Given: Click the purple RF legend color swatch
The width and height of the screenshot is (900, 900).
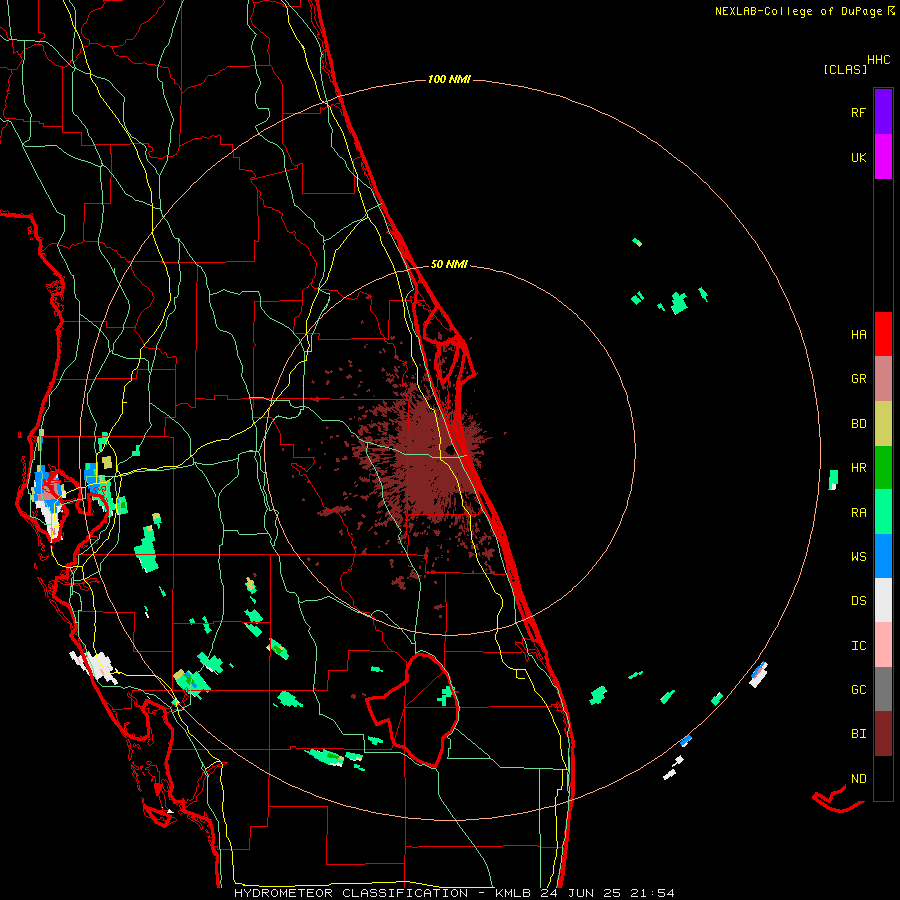Looking at the screenshot, I should click(x=883, y=112).
